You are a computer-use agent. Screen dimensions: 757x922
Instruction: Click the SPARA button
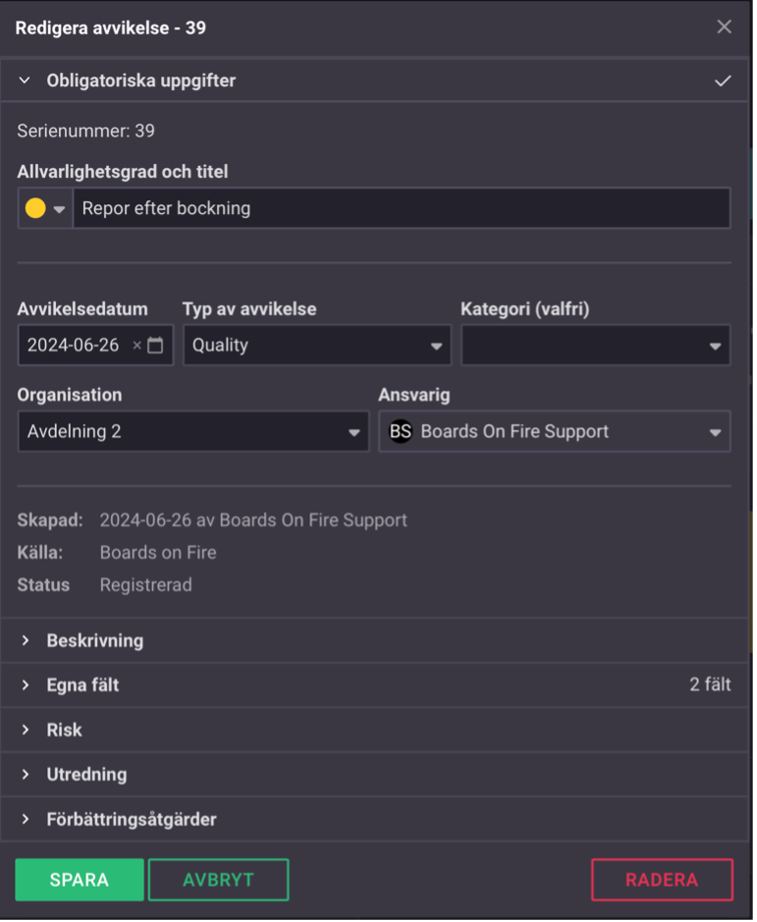tap(79, 880)
